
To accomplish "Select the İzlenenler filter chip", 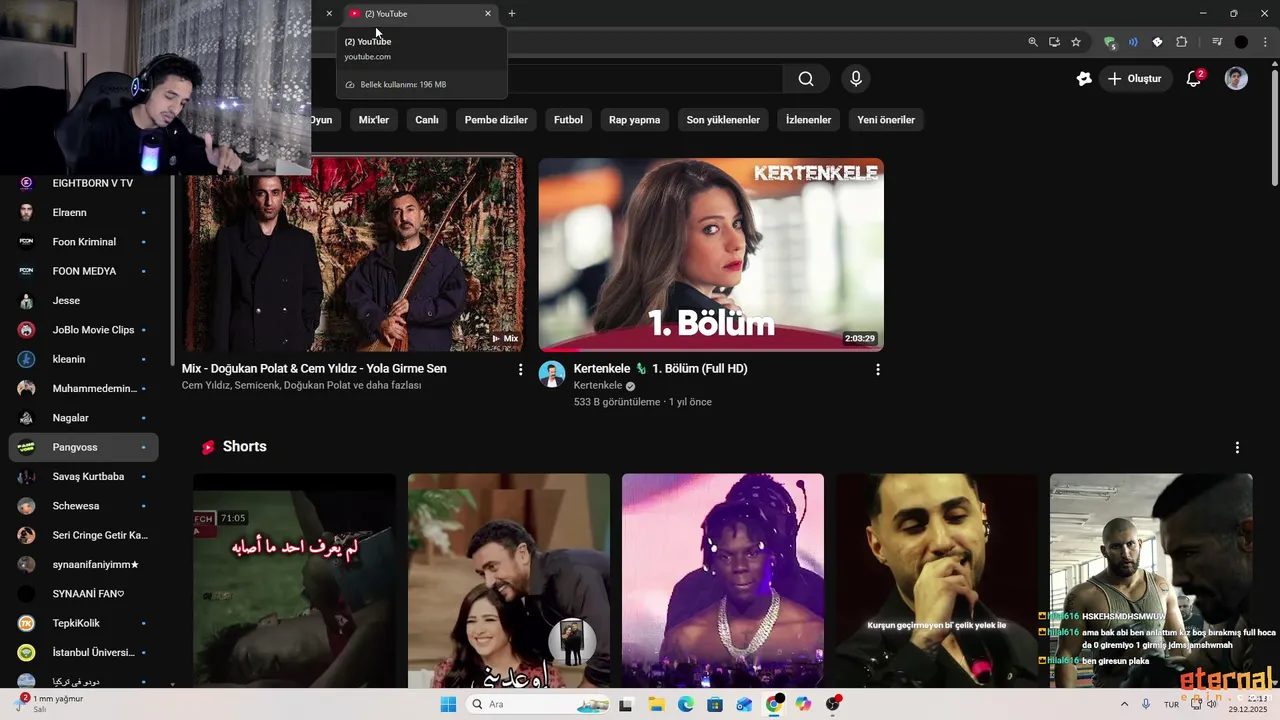I will [x=808, y=120].
